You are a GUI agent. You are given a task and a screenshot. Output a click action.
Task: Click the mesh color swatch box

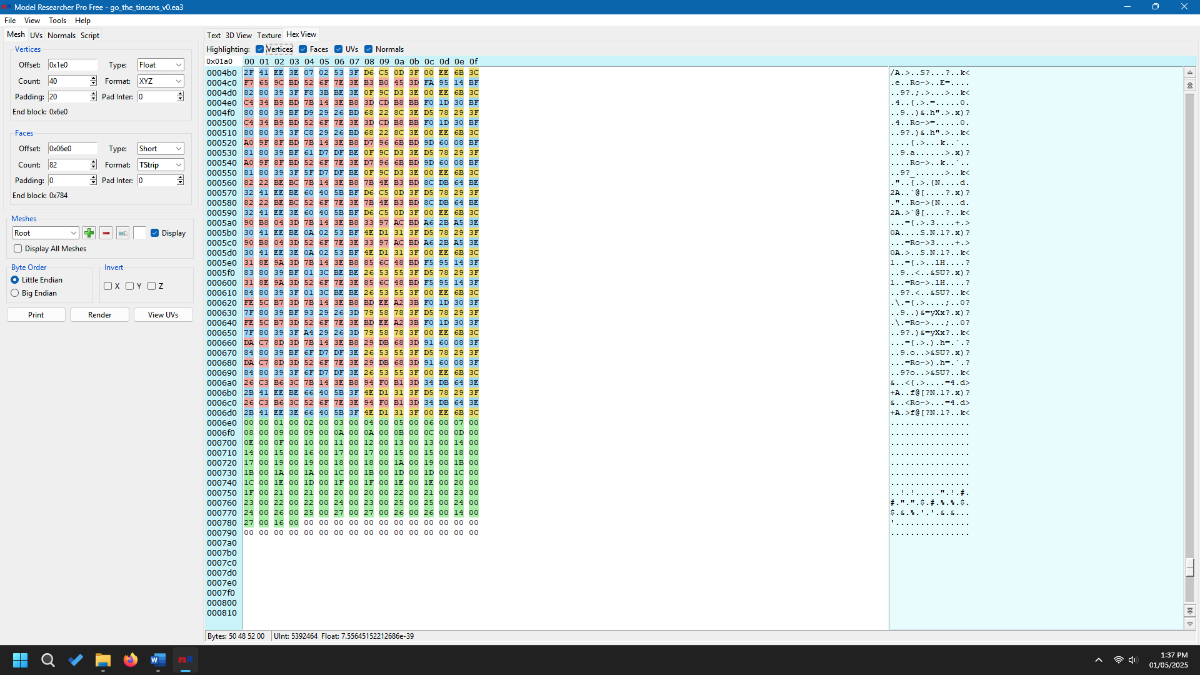pos(140,233)
